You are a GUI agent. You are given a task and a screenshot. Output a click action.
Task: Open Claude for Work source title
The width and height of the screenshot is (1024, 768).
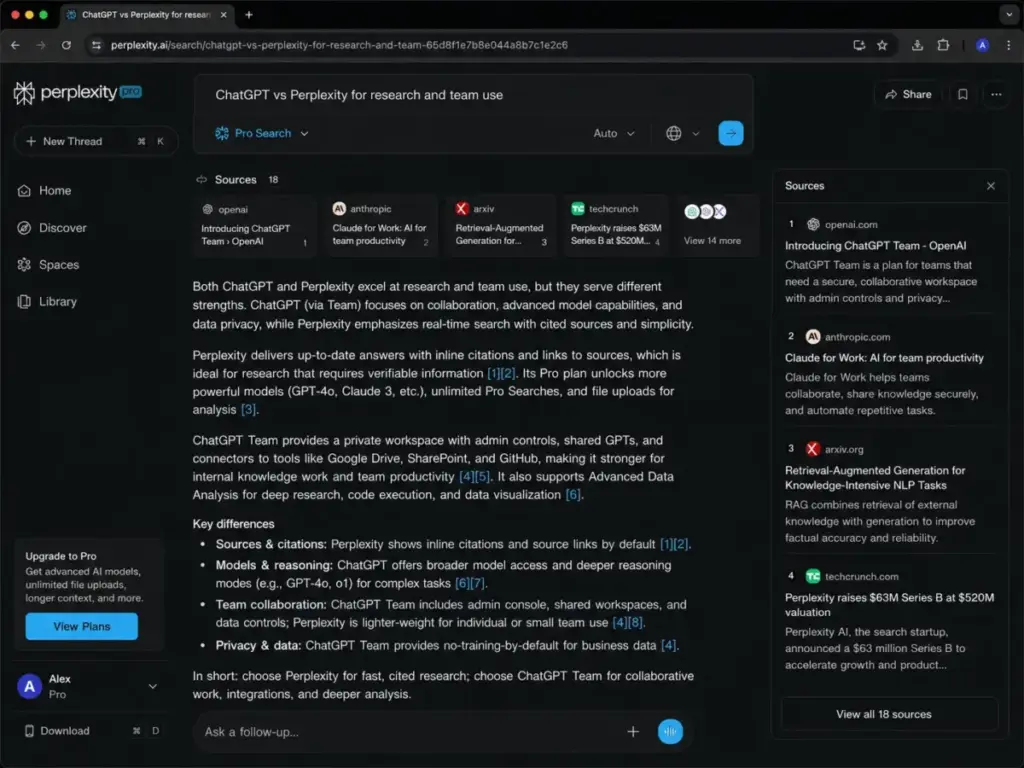884,358
